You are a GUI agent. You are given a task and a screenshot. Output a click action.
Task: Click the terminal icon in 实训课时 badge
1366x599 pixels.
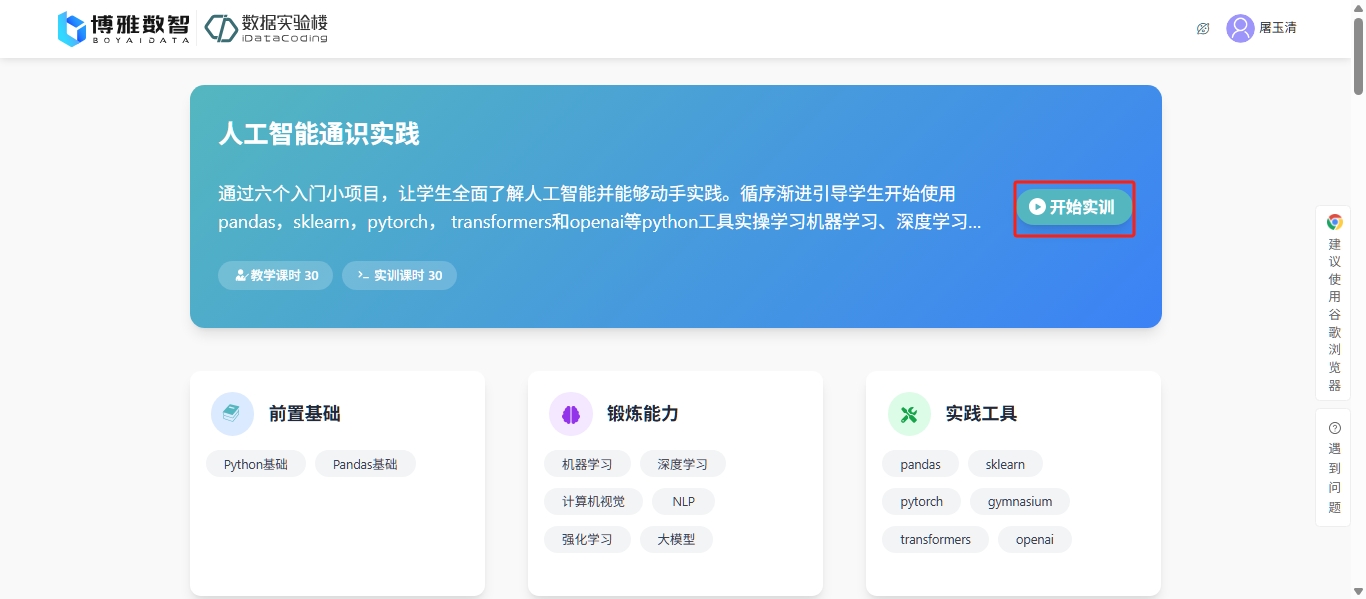click(364, 275)
